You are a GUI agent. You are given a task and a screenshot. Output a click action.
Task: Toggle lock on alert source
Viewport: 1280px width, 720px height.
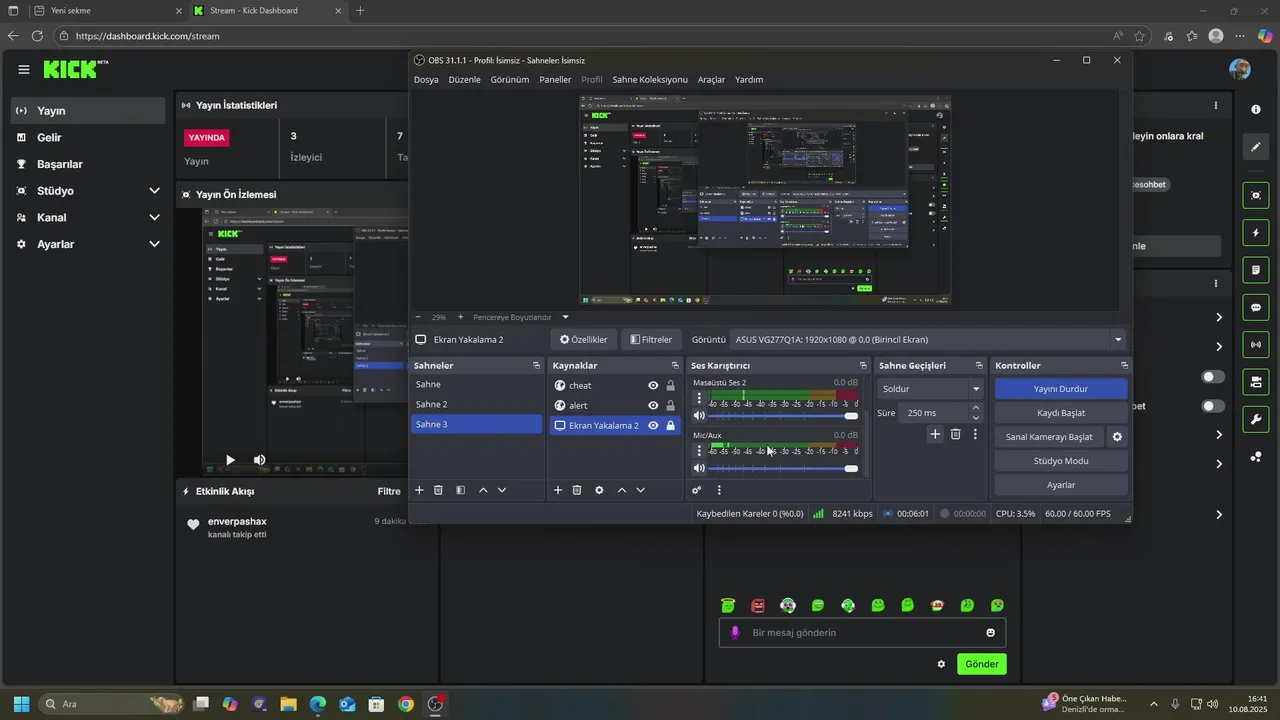click(x=670, y=405)
